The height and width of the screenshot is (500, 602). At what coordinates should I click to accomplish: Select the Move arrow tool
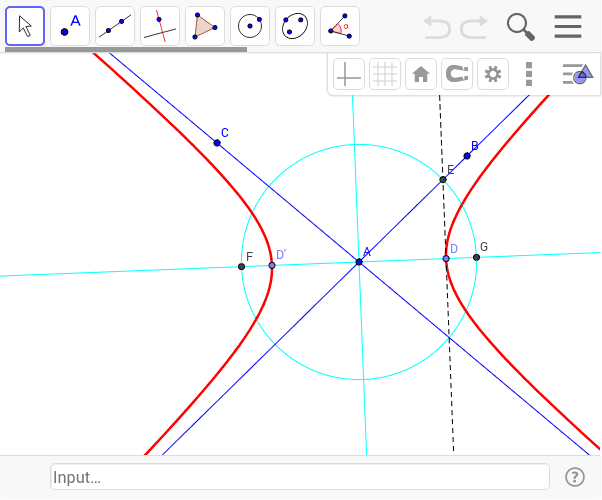click(25, 26)
